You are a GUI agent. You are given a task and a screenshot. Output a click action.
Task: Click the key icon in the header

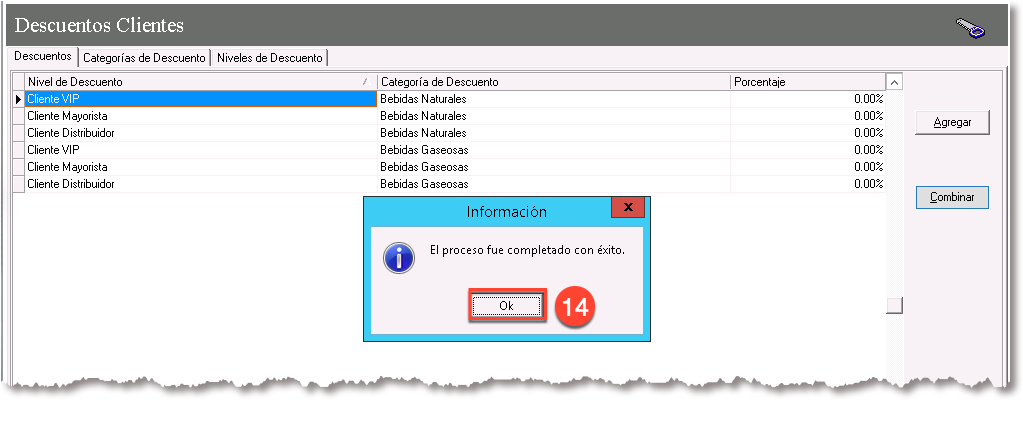click(x=970, y=28)
